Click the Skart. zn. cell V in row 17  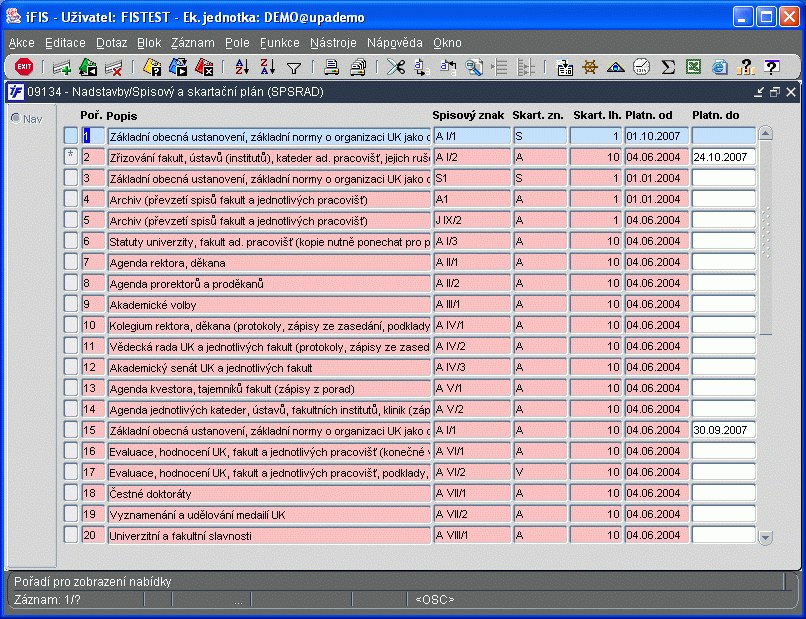tap(540, 472)
